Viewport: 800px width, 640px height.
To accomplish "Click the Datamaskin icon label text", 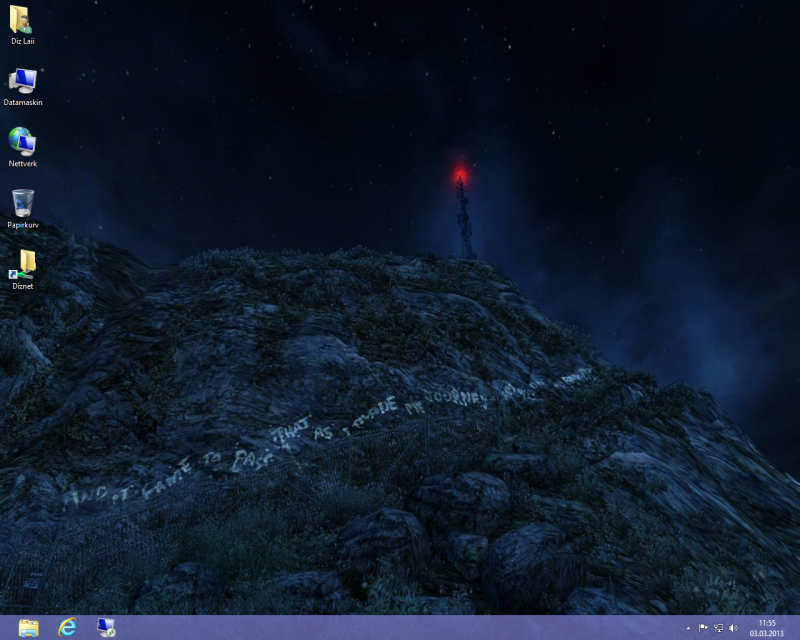I will point(23,103).
